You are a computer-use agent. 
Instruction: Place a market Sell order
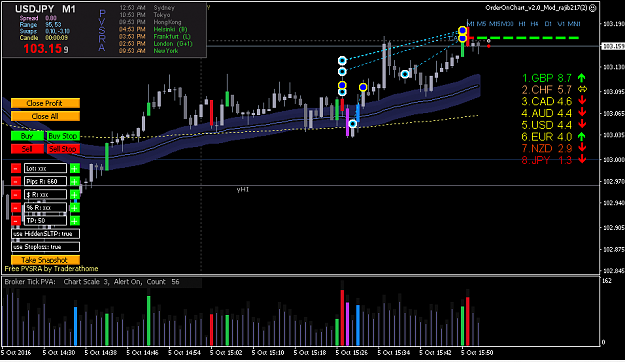pos(27,149)
